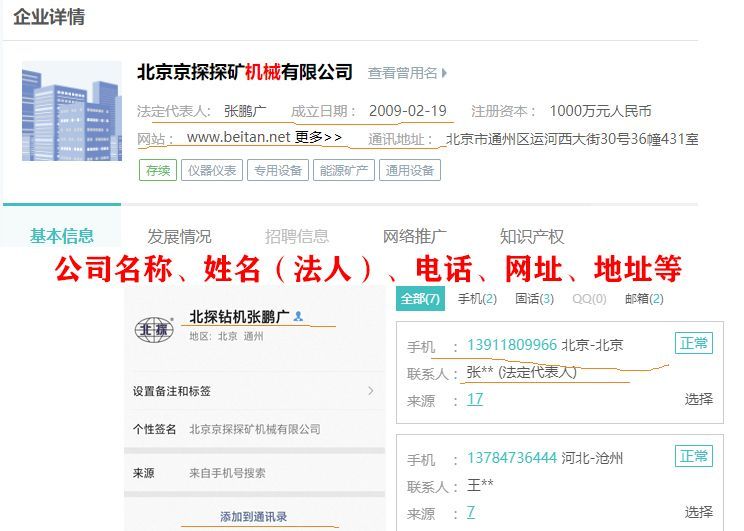The width and height of the screenshot is (744, 531).
Task: Select the 存续 status tag
Action: coord(158,170)
